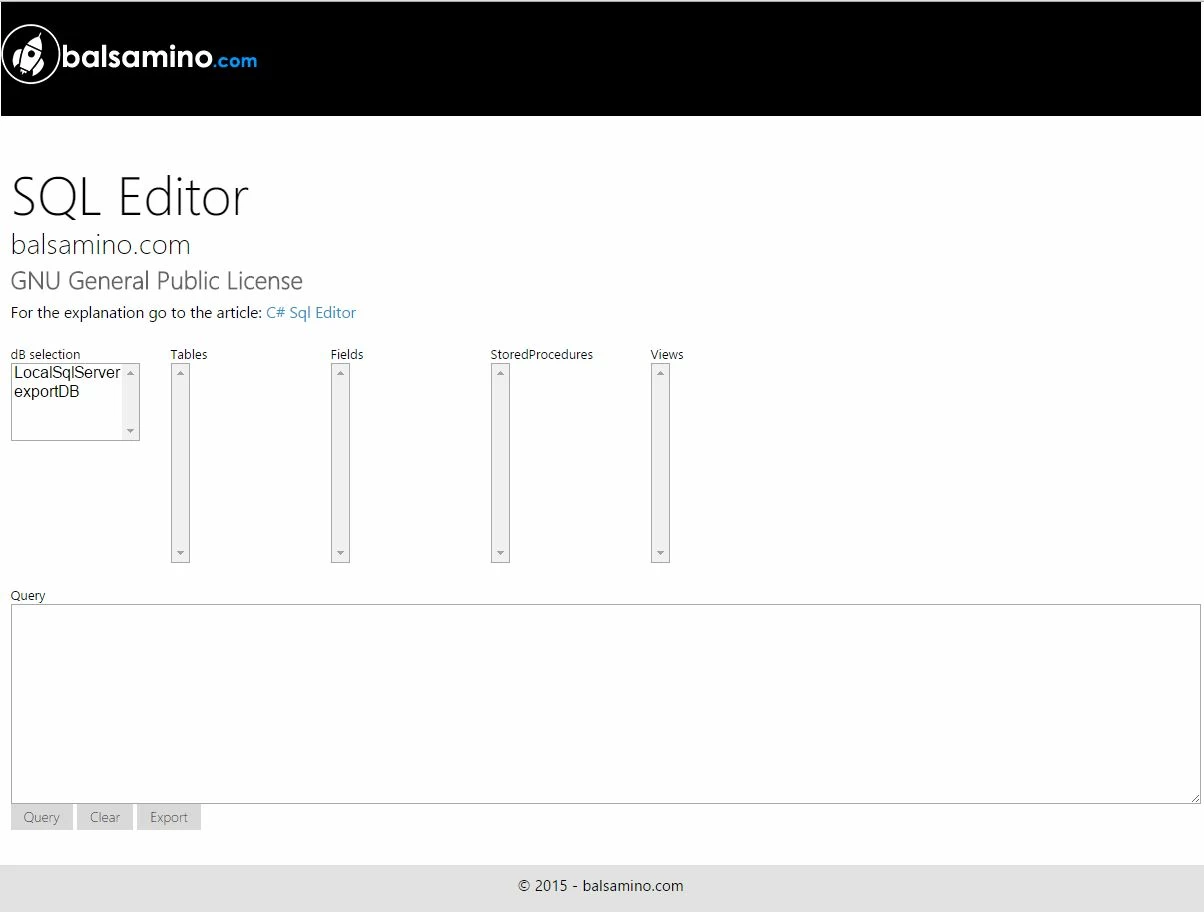Click up arrow in Views listbox
1204x912 pixels.
[660, 373]
